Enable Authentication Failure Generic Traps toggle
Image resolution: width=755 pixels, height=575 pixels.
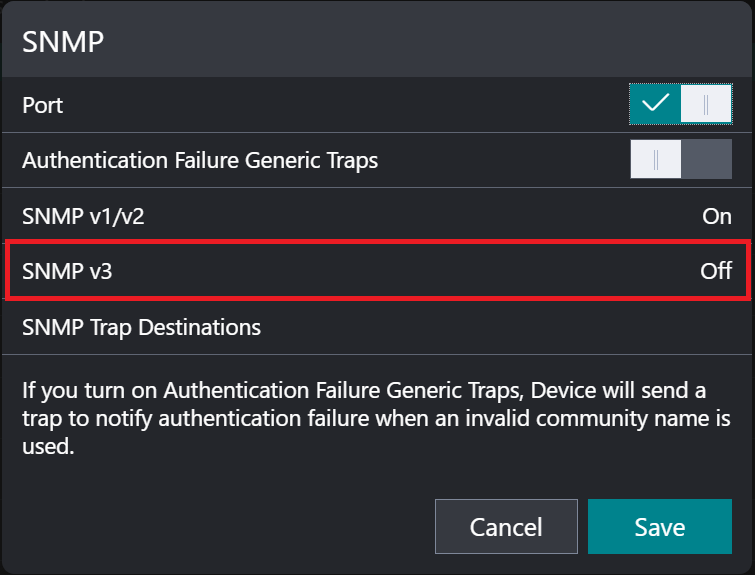pos(680,160)
